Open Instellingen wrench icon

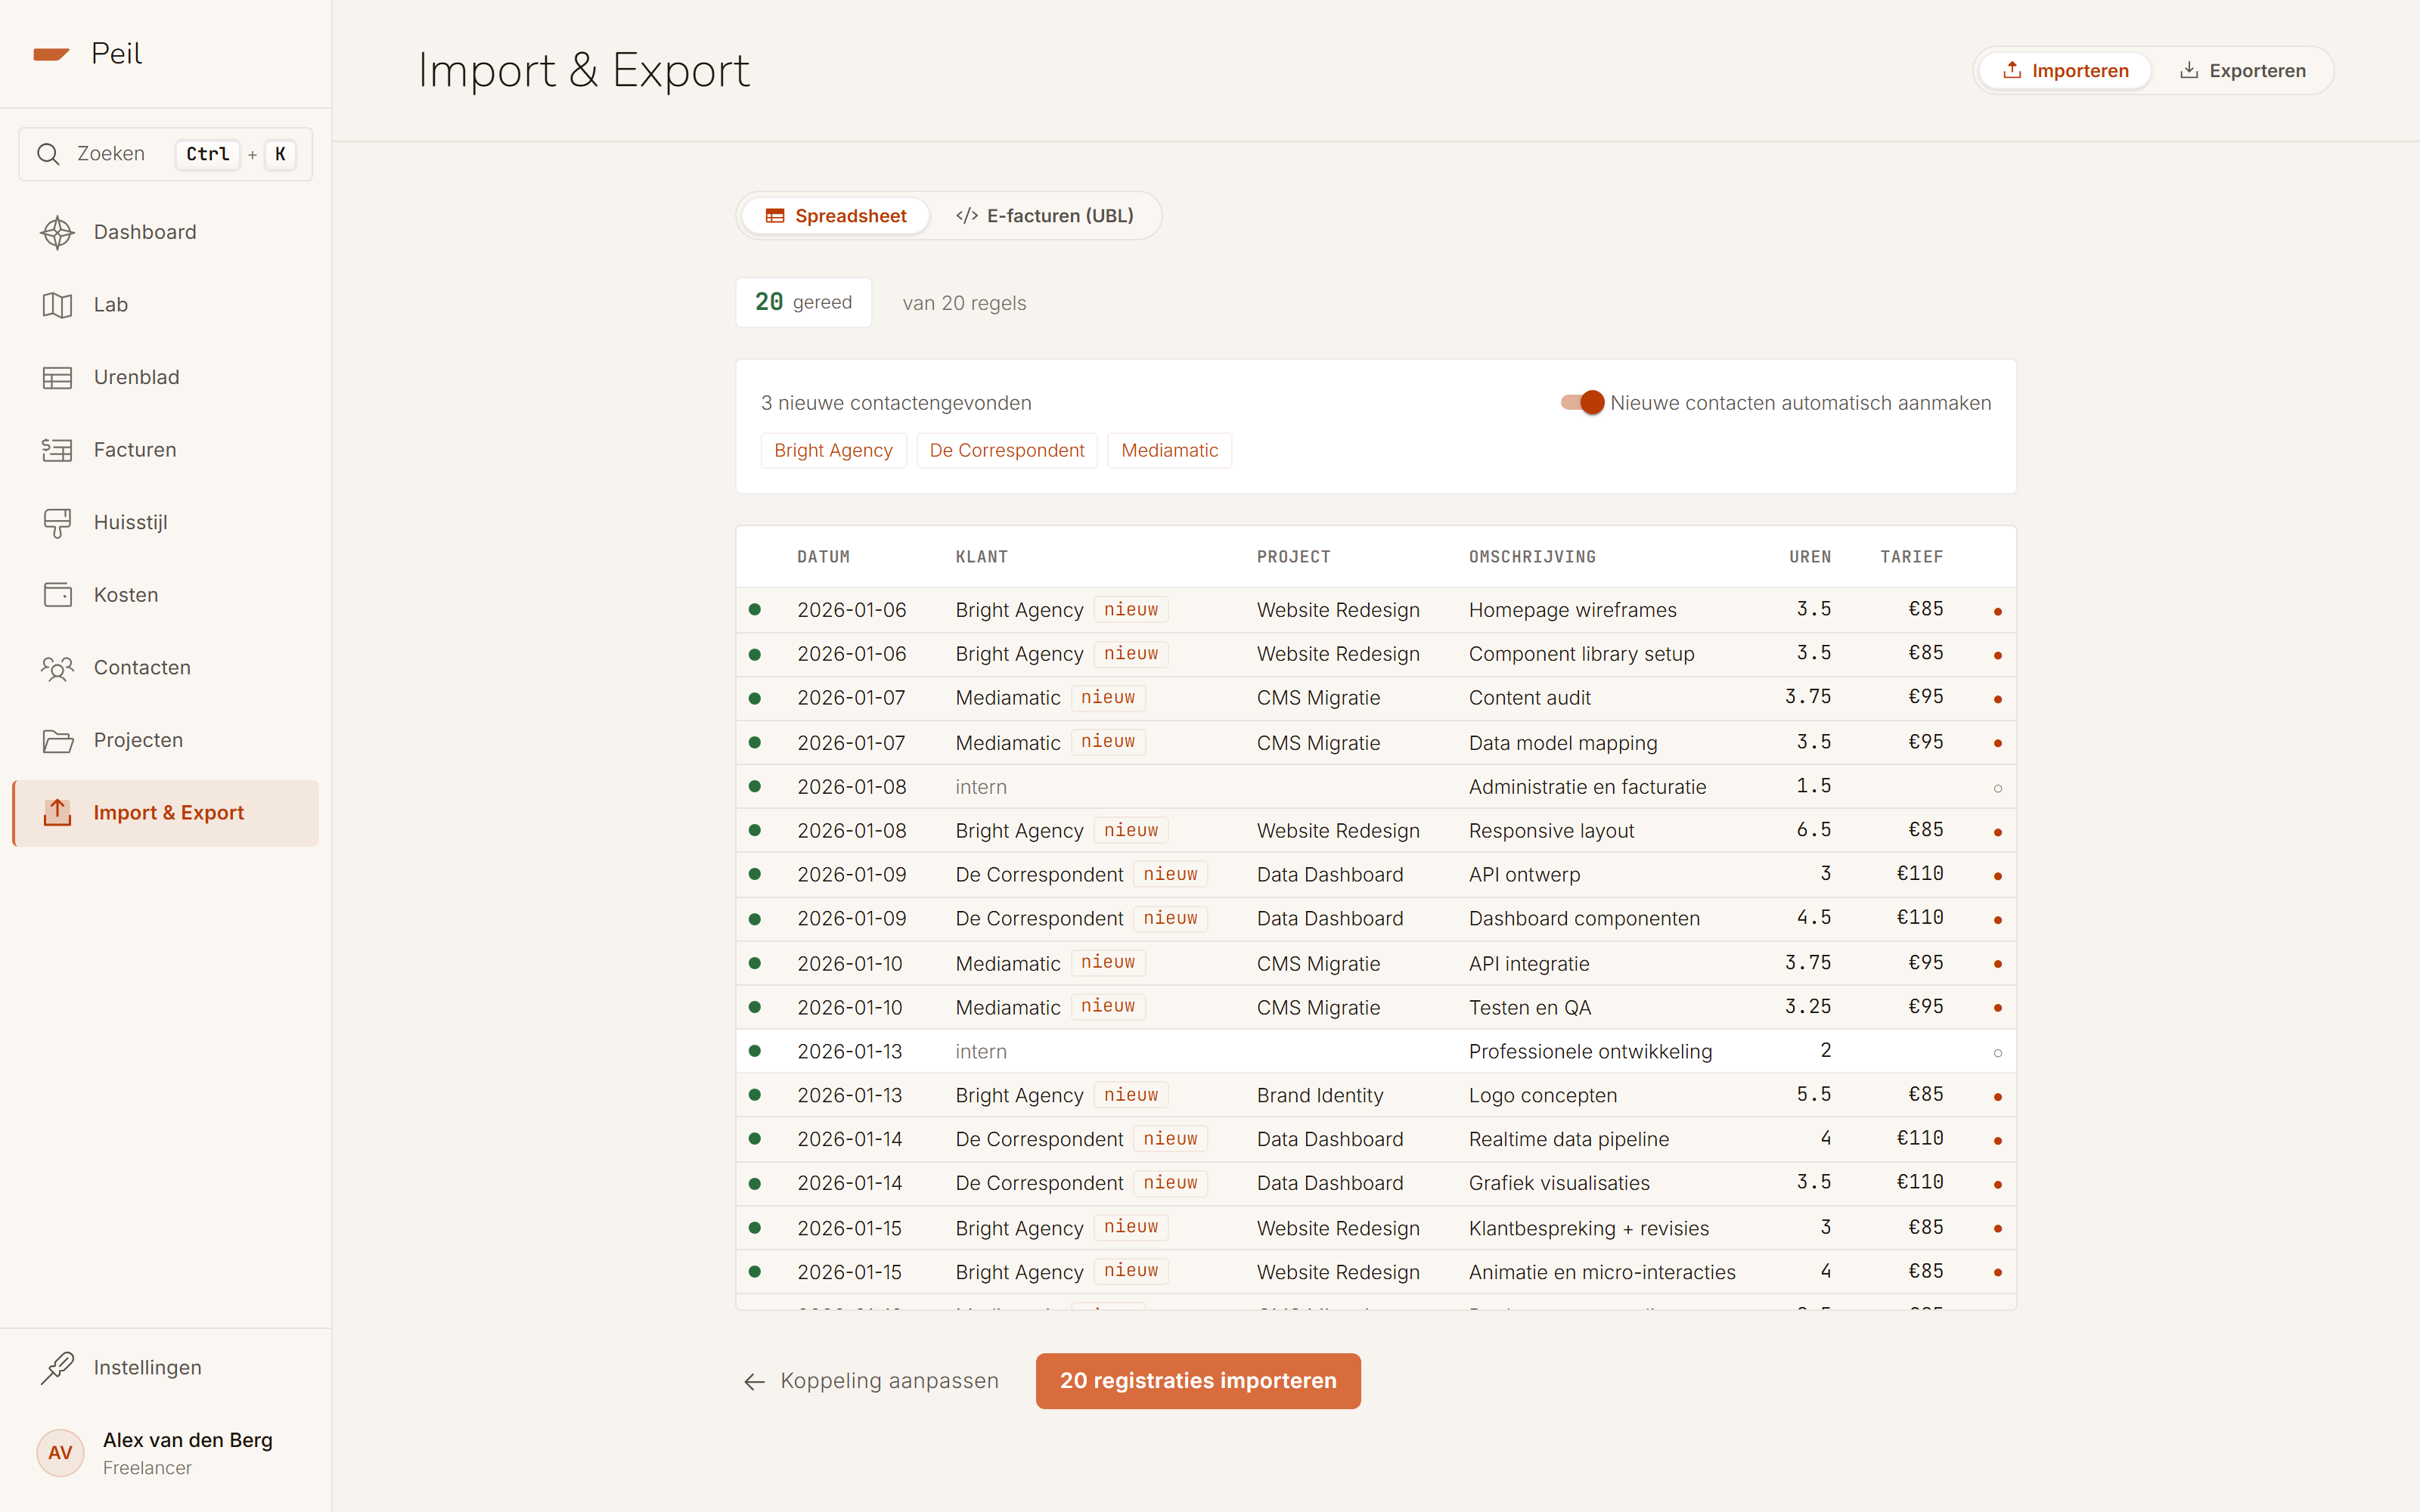pos(57,1367)
